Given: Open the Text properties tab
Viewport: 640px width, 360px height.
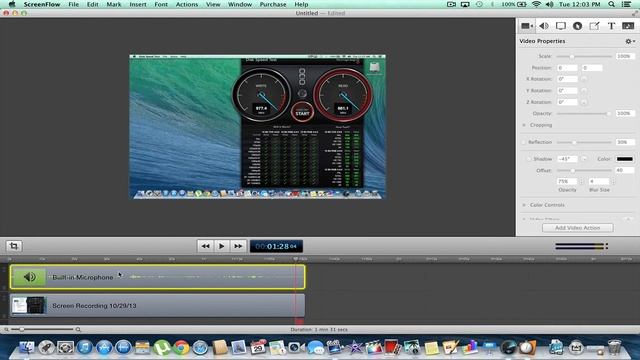Looking at the screenshot, I should (611, 26).
